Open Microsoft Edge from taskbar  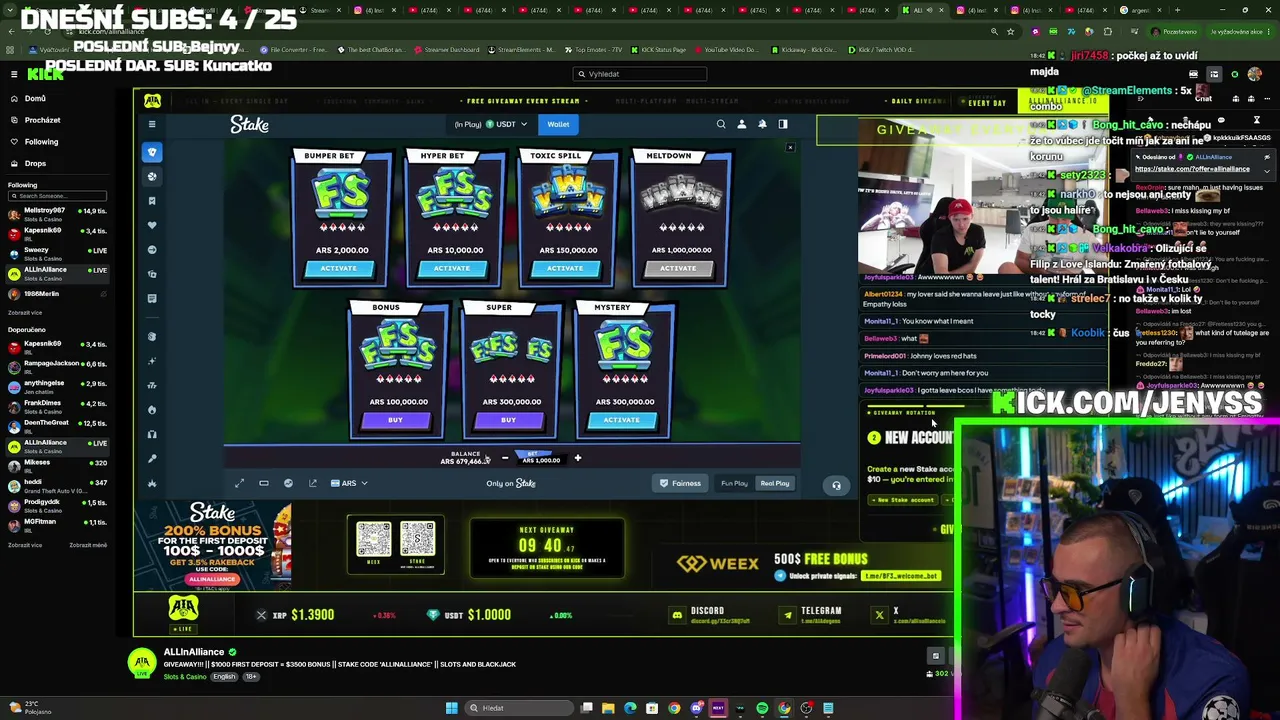[x=630, y=708]
